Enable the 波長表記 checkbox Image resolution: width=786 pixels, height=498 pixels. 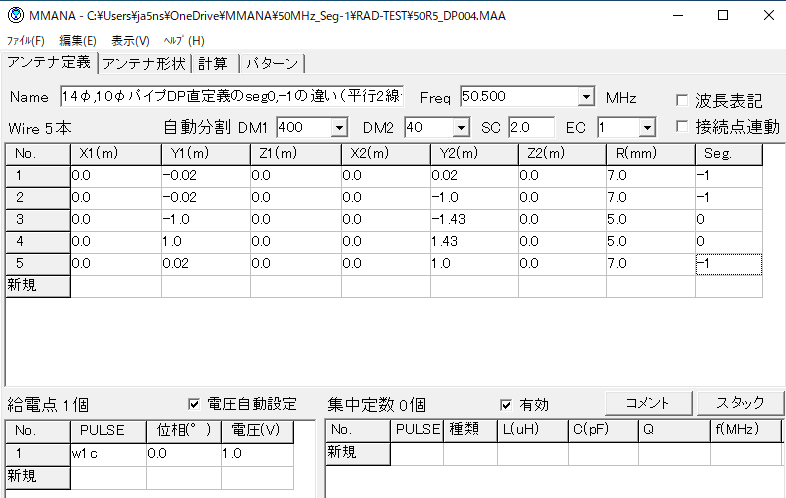click(x=682, y=101)
